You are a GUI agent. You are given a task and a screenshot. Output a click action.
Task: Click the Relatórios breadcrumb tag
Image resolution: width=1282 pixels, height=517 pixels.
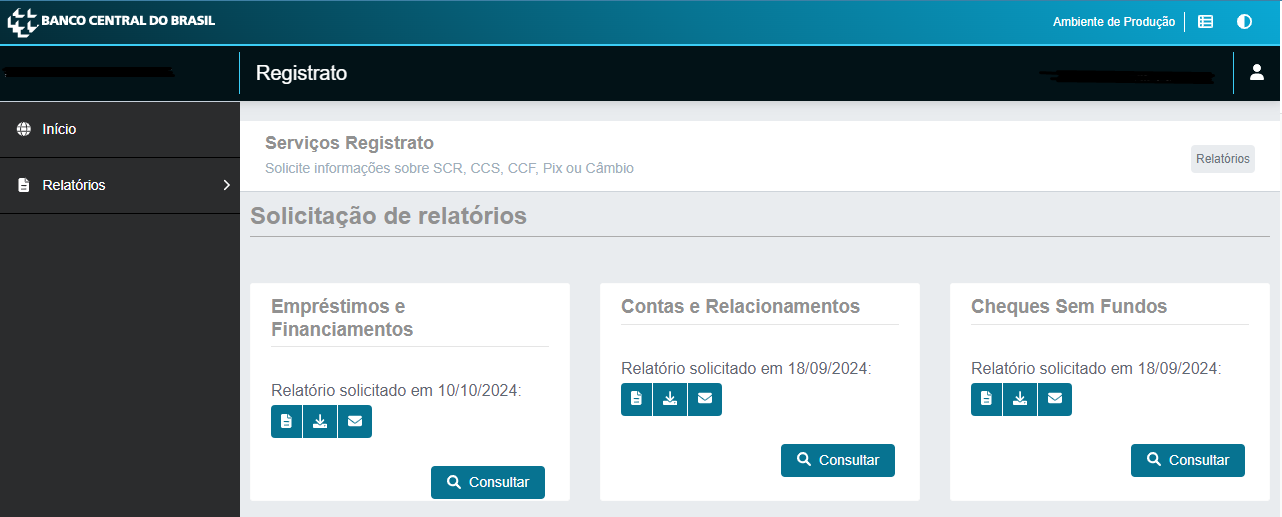1222,159
